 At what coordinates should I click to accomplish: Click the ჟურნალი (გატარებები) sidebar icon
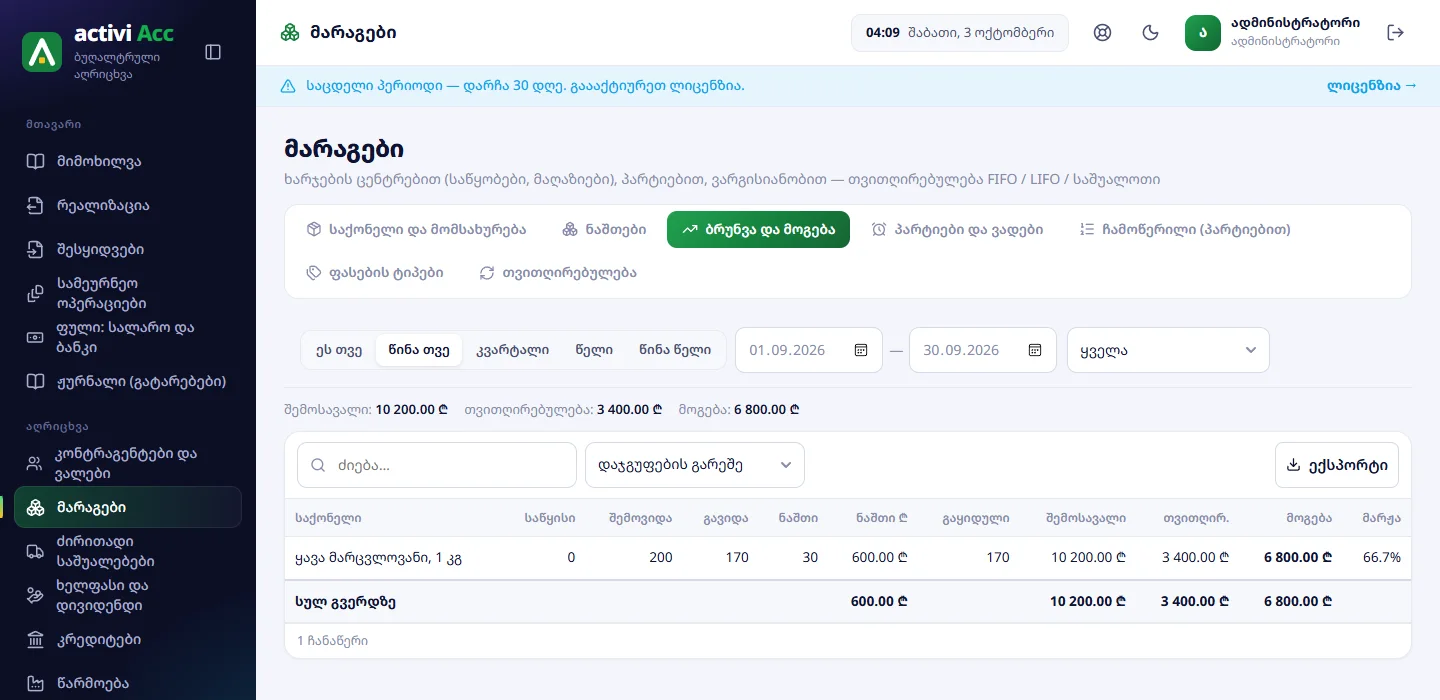click(x=35, y=382)
